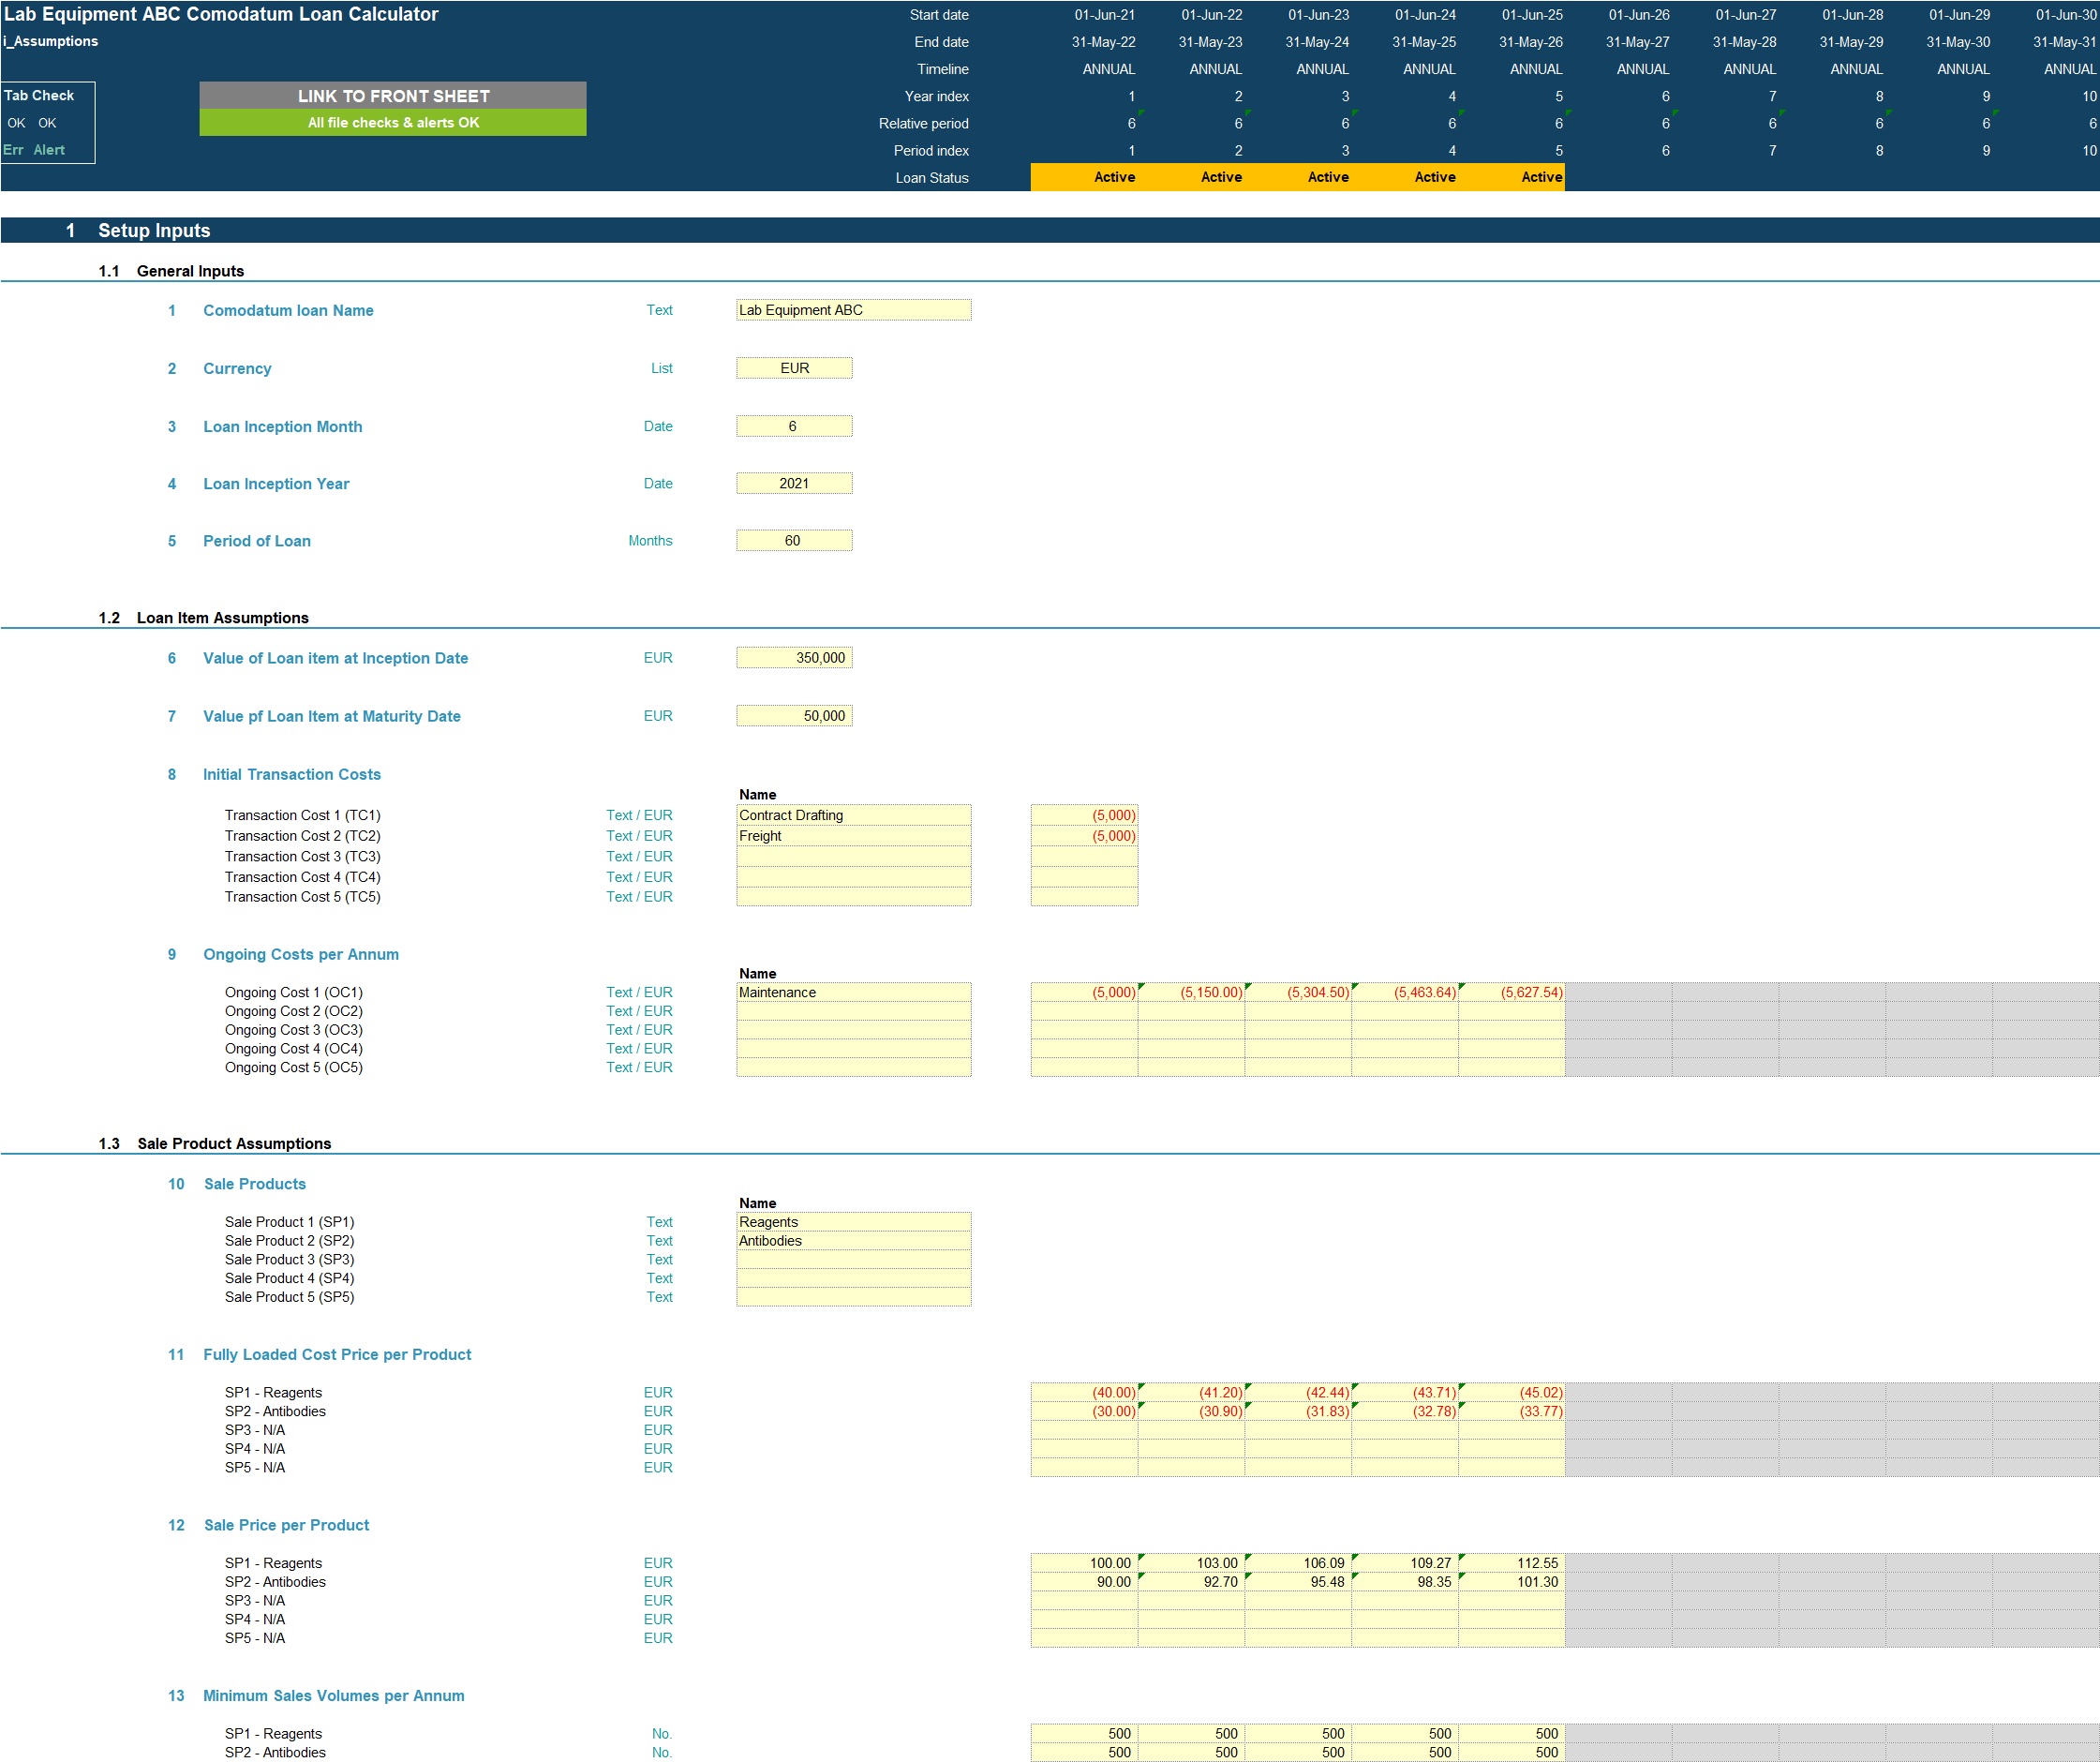Click the All file checks & alerts OK bar
The width and height of the screenshot is (2100, 1762).
pyautogui.click(x=393, y=123)
